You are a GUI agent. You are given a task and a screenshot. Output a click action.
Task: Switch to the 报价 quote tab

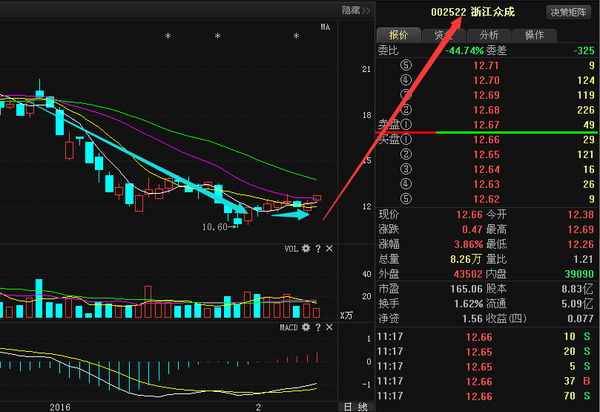tap(399, 34)
